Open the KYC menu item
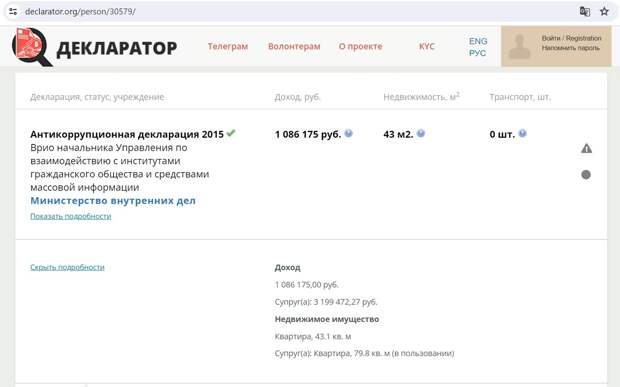The height and width of the screenshot is (387, 620). [427, 46]
